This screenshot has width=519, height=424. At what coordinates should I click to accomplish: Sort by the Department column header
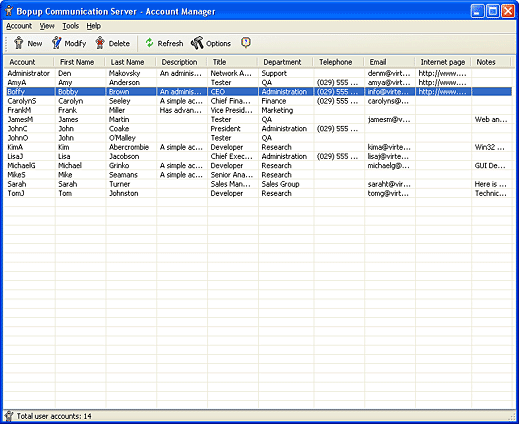click(285, 62)
